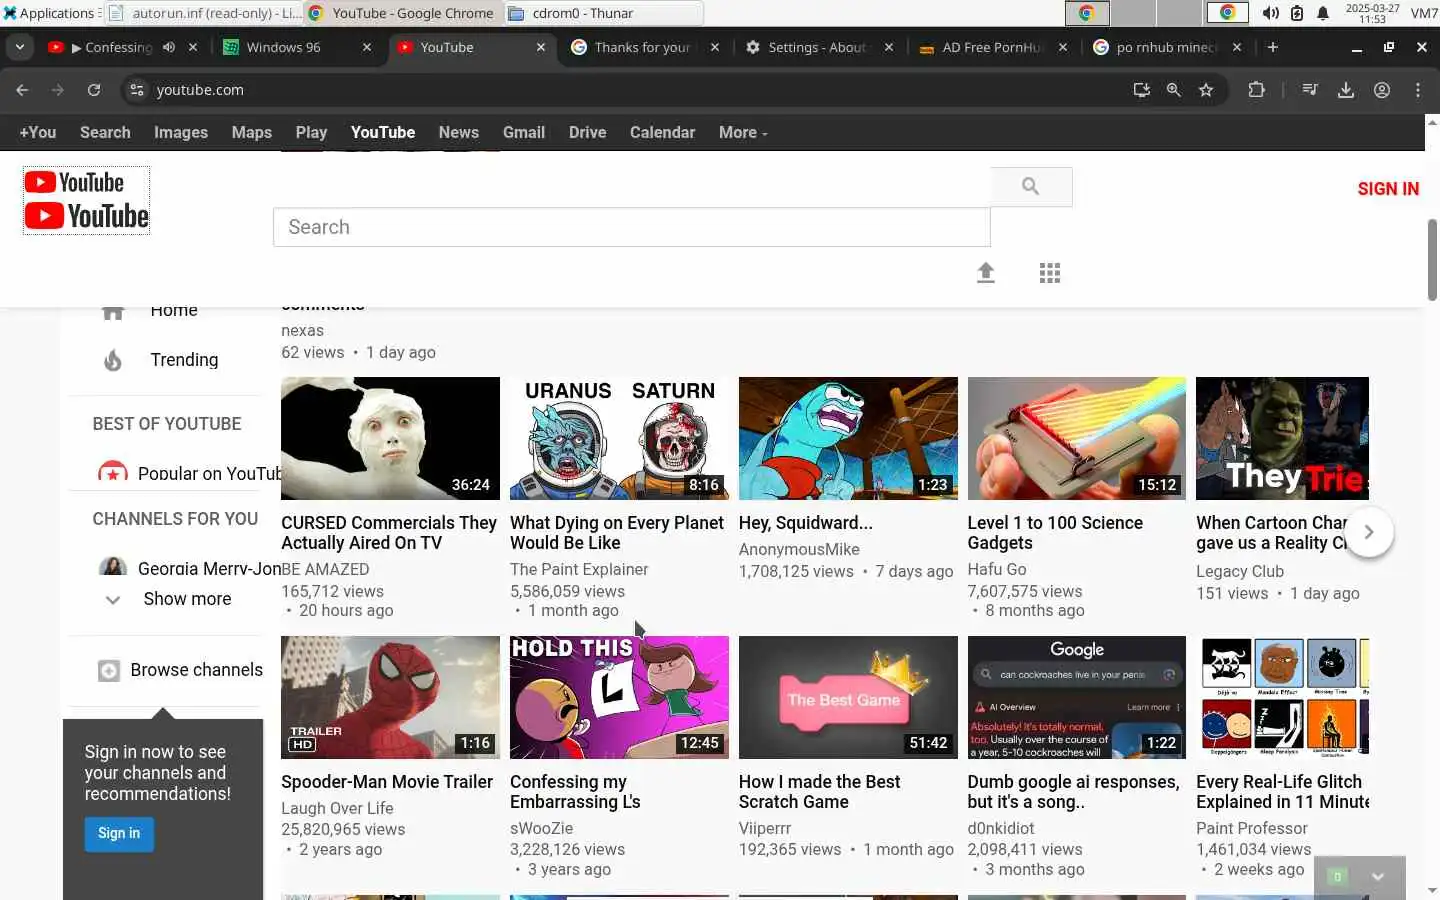Image resolution: width=1440 pixels, height=900 pixels.
Task: Expand the More dropdown in Google bar
Action: (x=743, y=133)
